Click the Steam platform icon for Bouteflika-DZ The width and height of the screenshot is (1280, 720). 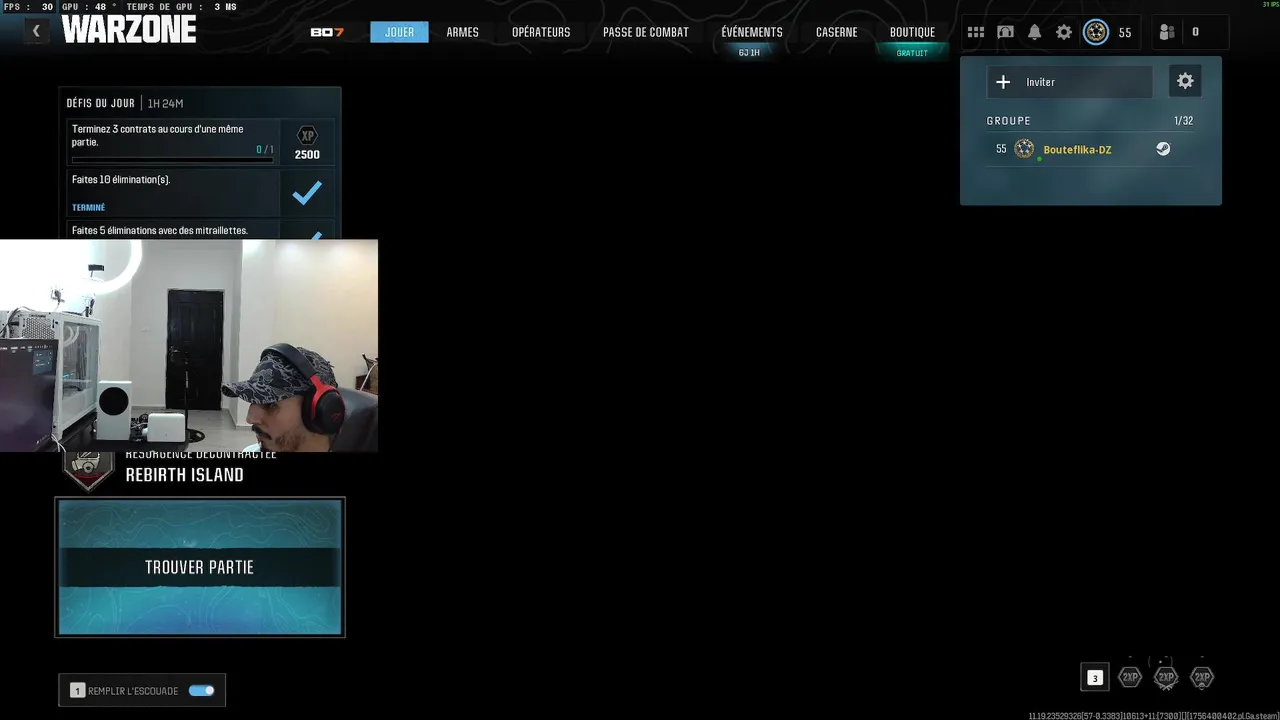click(x=1163, y=149)
